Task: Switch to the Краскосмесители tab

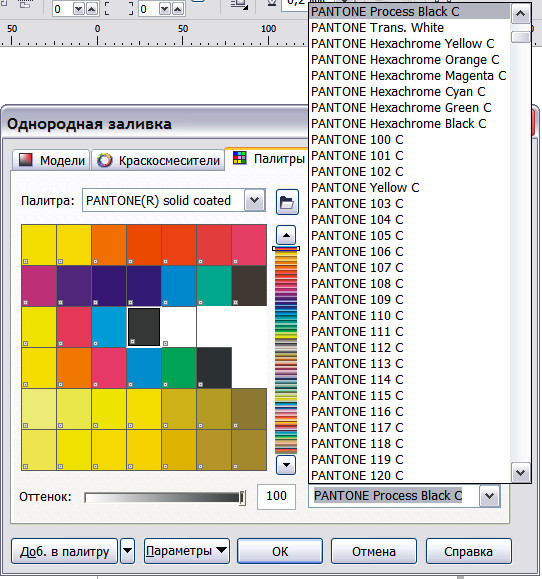Action: click(x=158, y=160)
